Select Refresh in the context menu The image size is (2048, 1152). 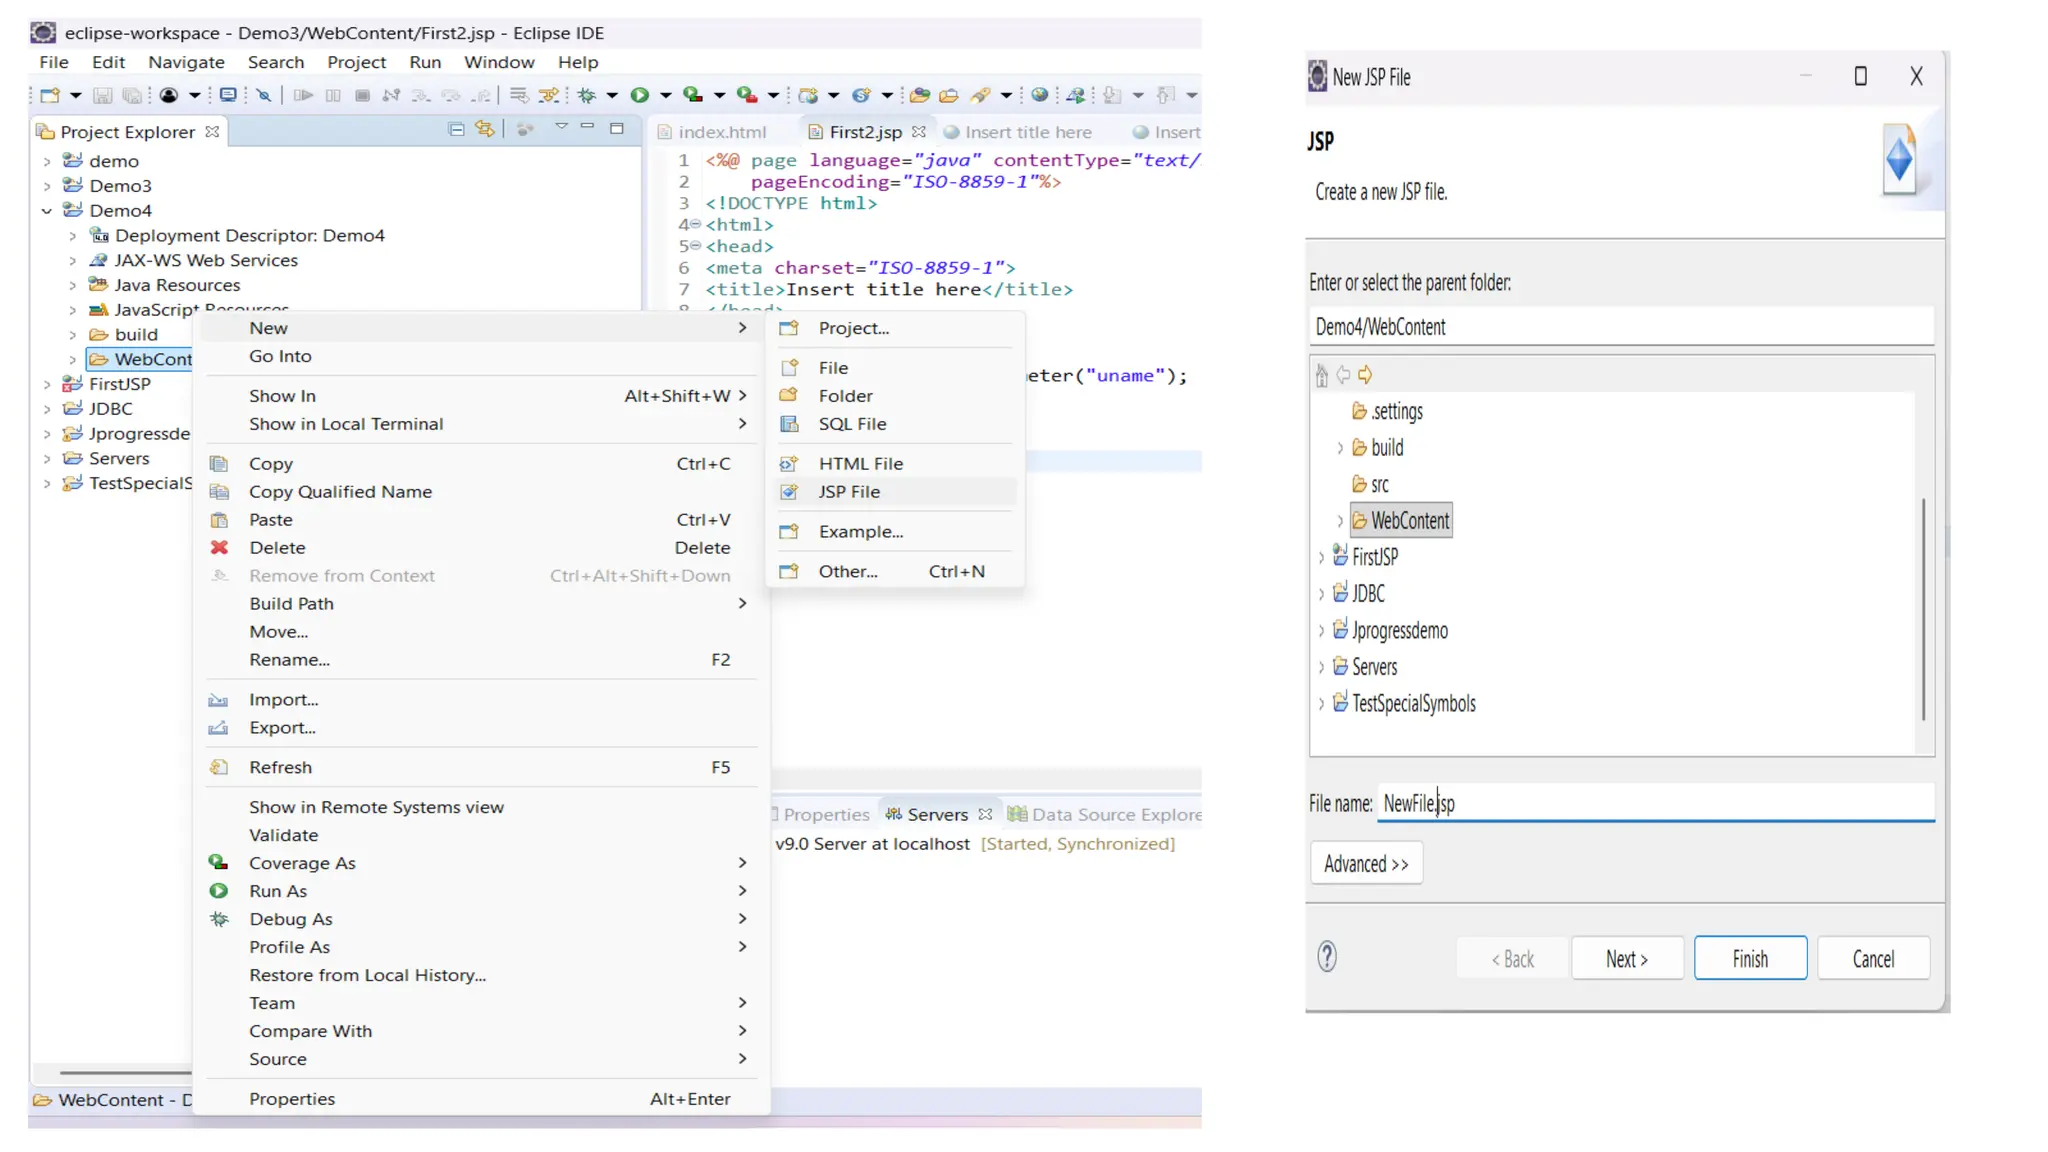280,767
